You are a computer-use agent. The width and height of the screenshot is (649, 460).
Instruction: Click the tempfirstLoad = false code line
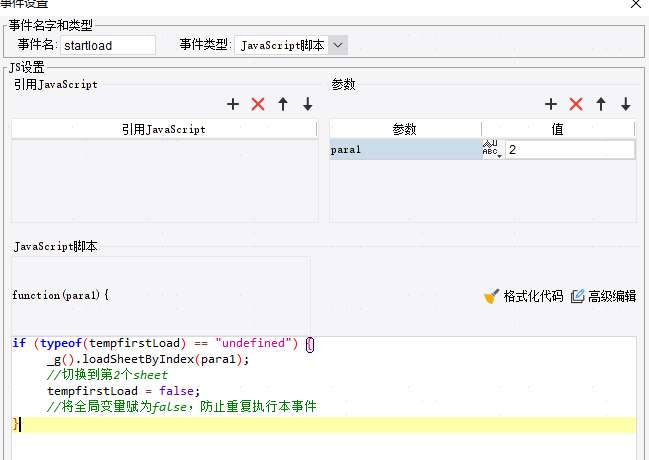click(123, 391)
